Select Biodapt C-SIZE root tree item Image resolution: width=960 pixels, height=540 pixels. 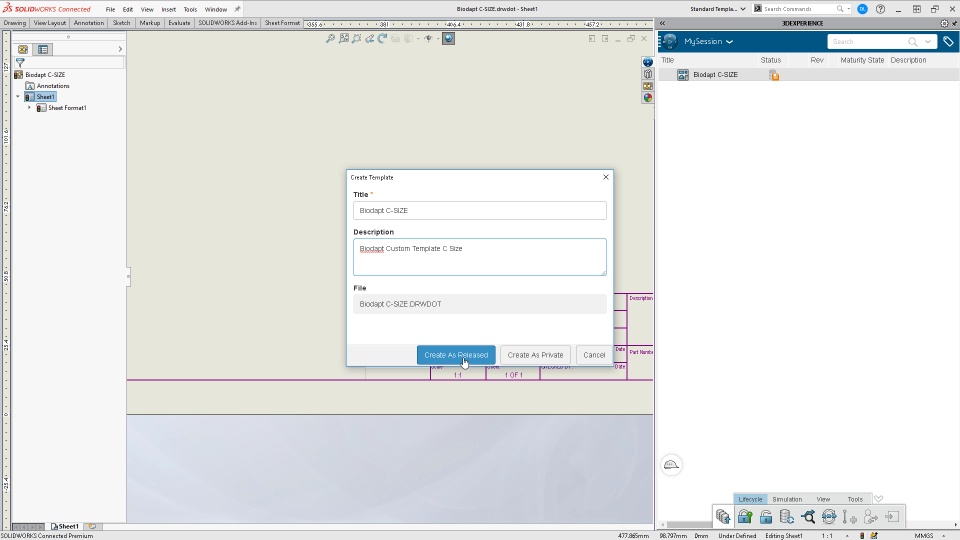tap(45, 75)
